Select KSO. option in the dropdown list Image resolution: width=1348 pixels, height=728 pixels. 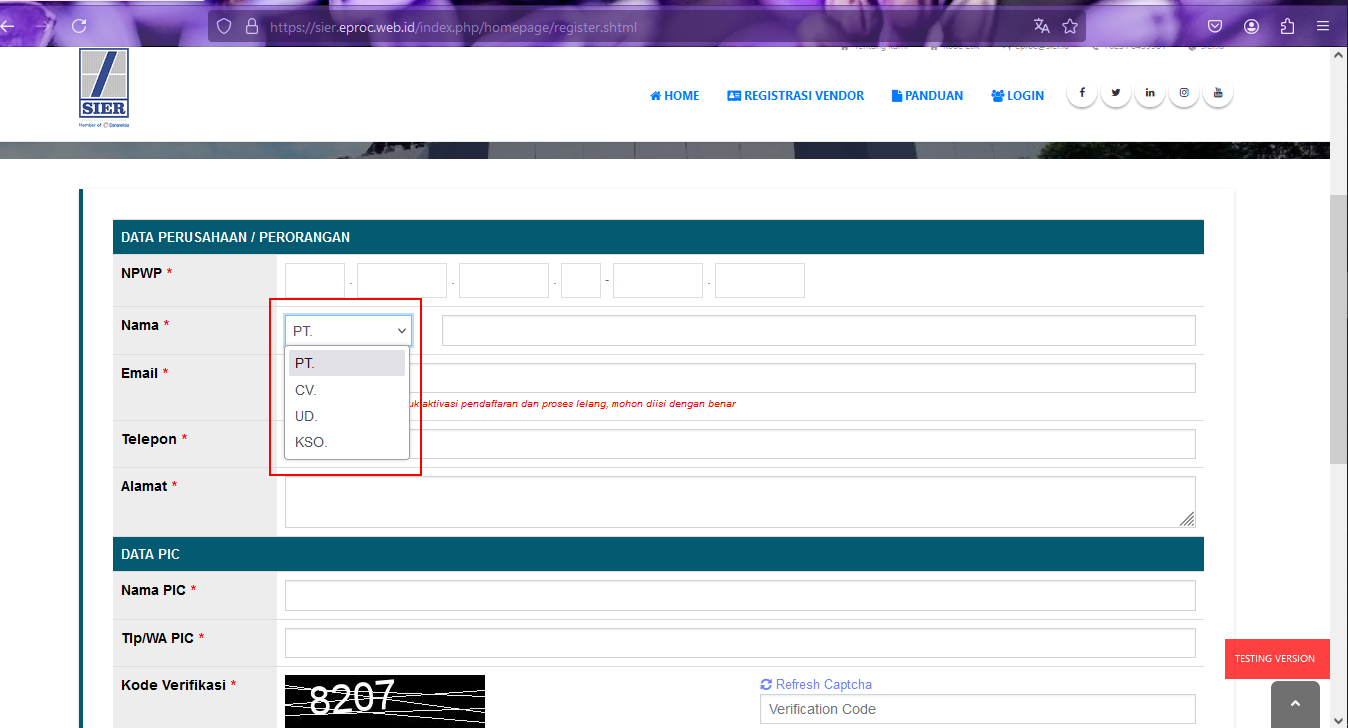coord(347,442)
